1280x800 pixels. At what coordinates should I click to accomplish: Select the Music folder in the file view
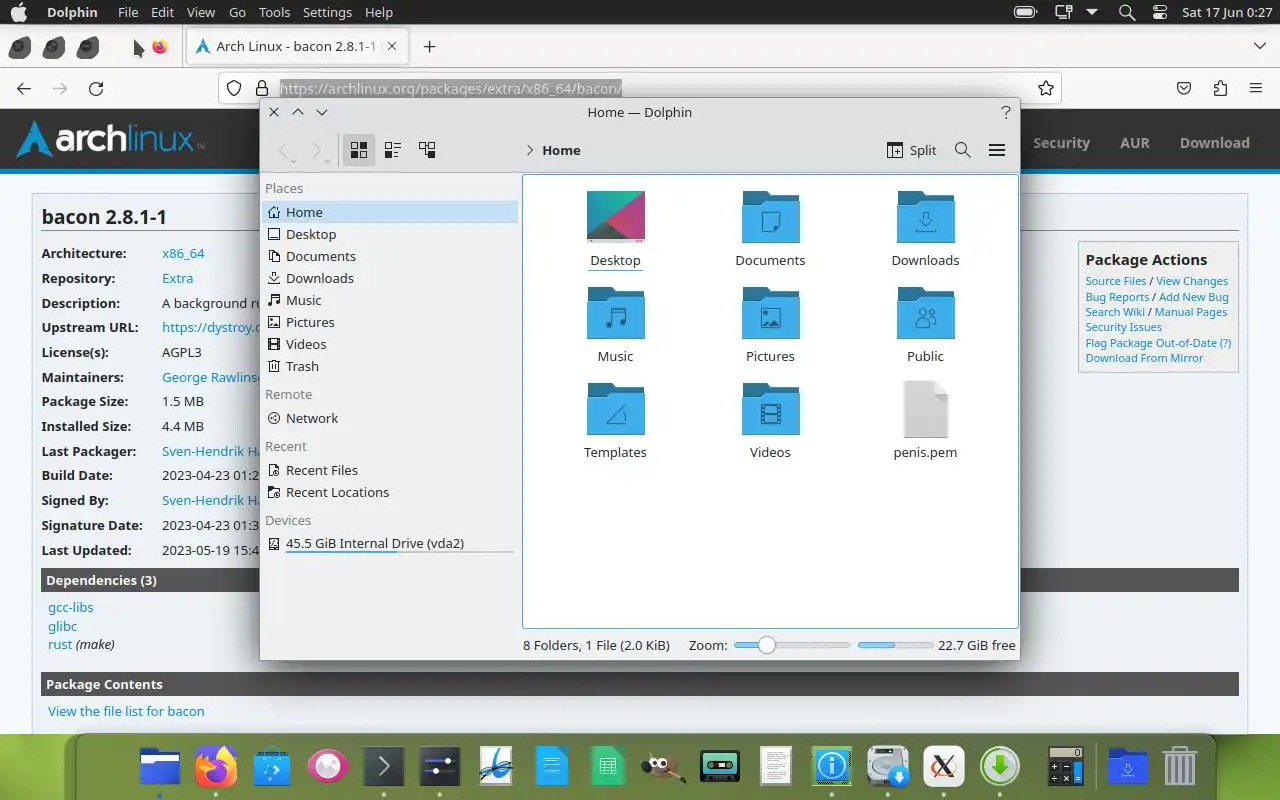click(x=615, y=312)
